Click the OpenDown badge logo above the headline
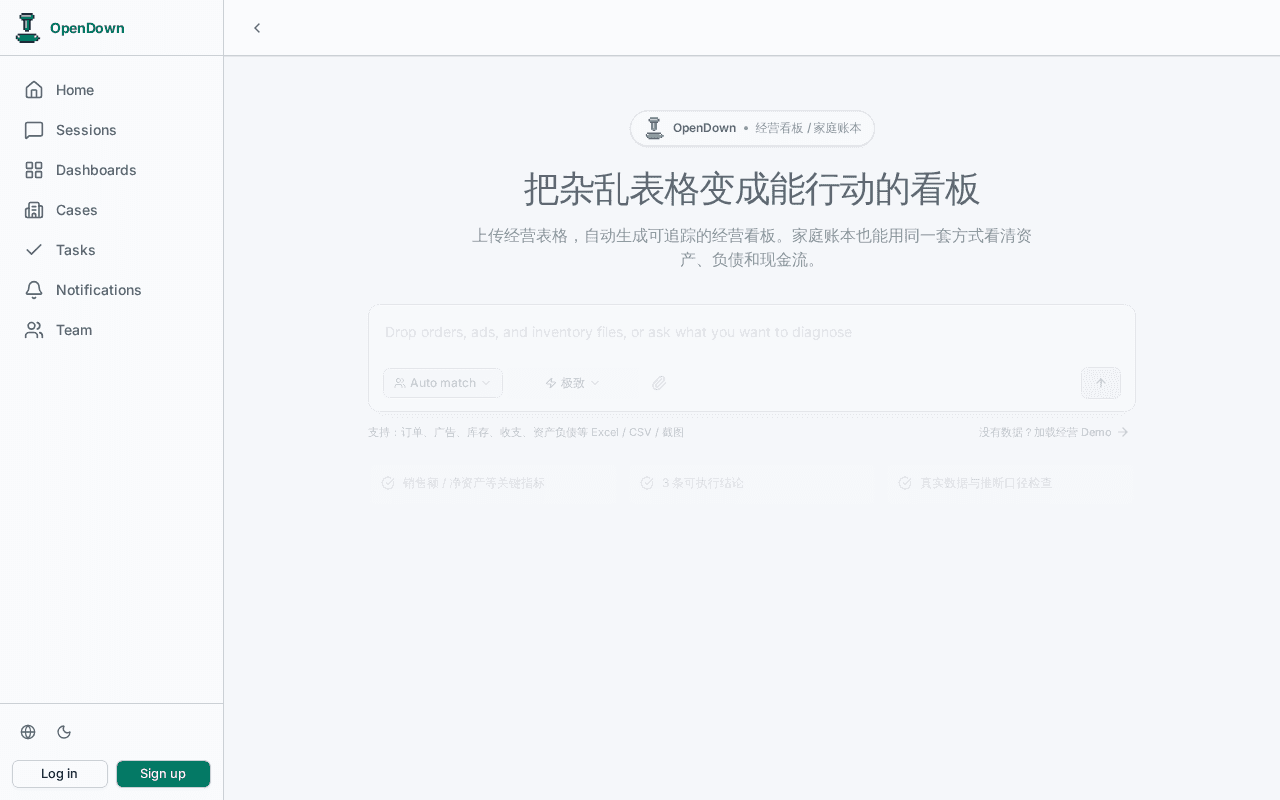 pos(654,128)
